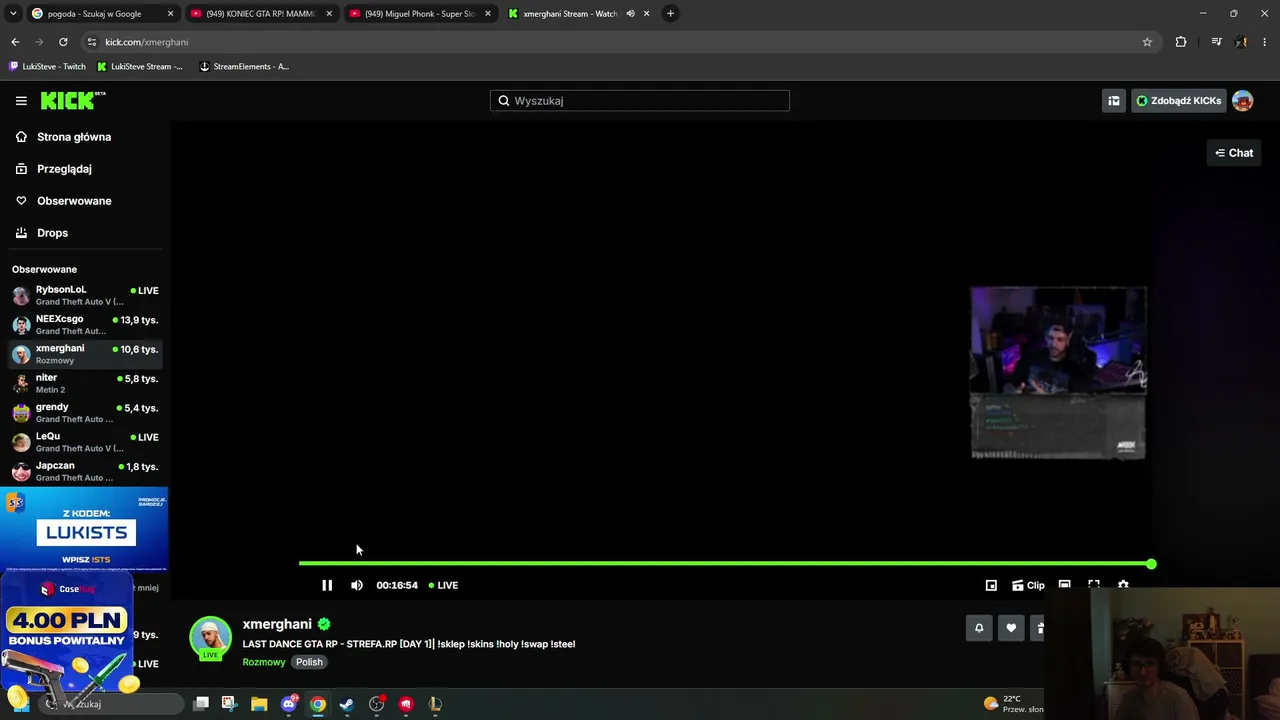1280x720 pixels.
Task: View site information for kick.com
Action: tap(92, 42)
